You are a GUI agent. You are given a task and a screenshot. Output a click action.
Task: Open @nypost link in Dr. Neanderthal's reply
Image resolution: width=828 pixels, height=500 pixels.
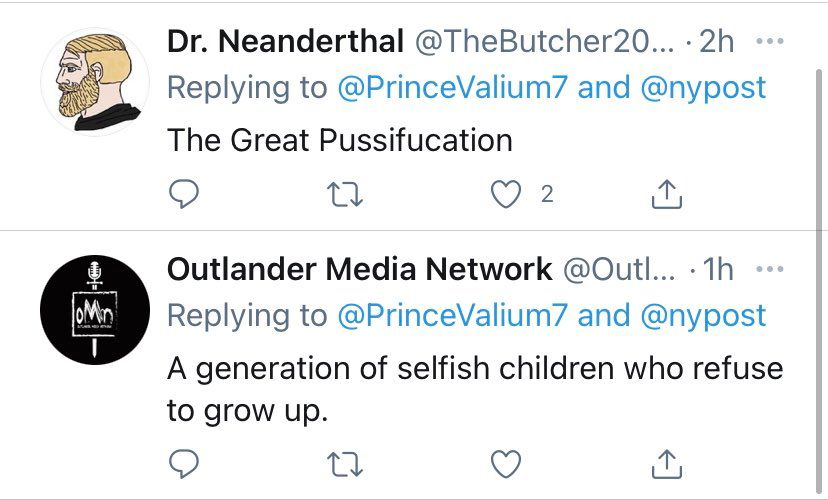tap(703, 88)
